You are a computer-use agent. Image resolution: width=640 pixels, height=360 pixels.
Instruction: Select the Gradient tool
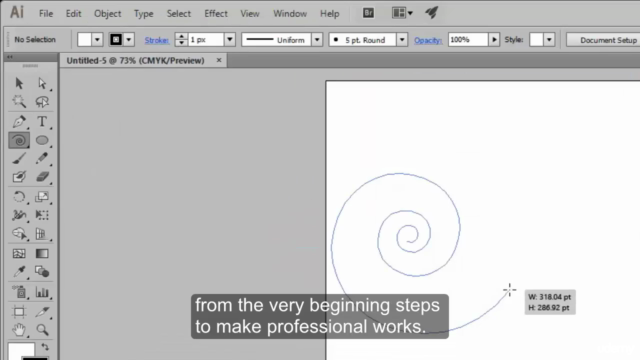42,253
